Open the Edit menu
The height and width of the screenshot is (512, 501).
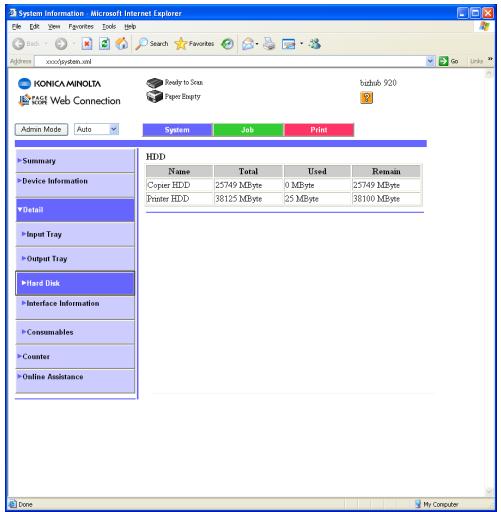34,27
